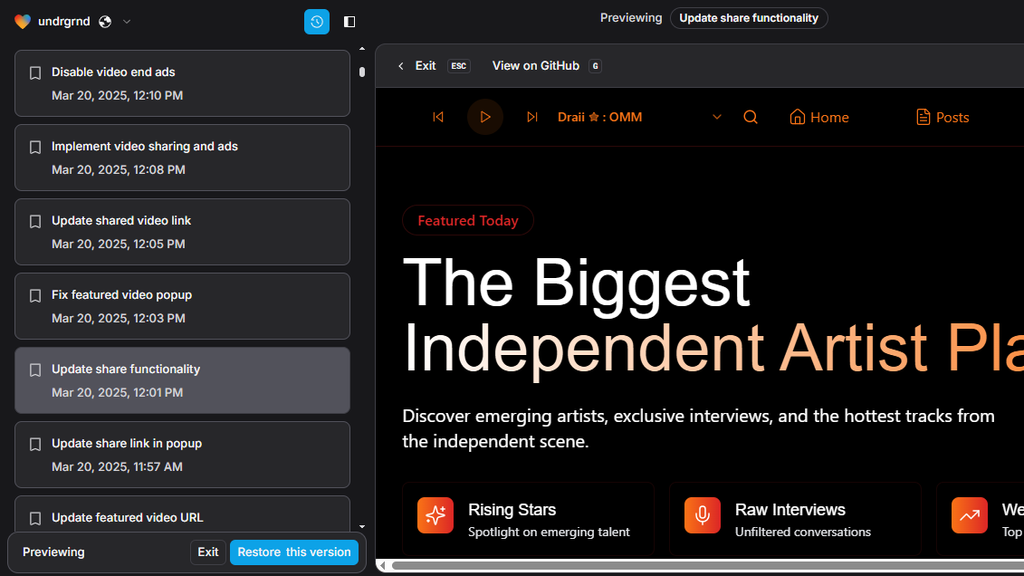1024x576 pixels.
Task: Toggle the split-panel layout icon
Action: click(349, 21)
